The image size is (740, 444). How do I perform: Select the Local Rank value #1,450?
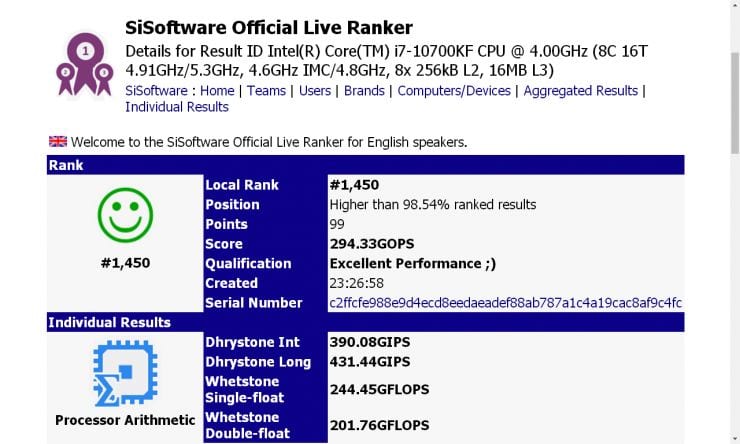coord(354,185)
